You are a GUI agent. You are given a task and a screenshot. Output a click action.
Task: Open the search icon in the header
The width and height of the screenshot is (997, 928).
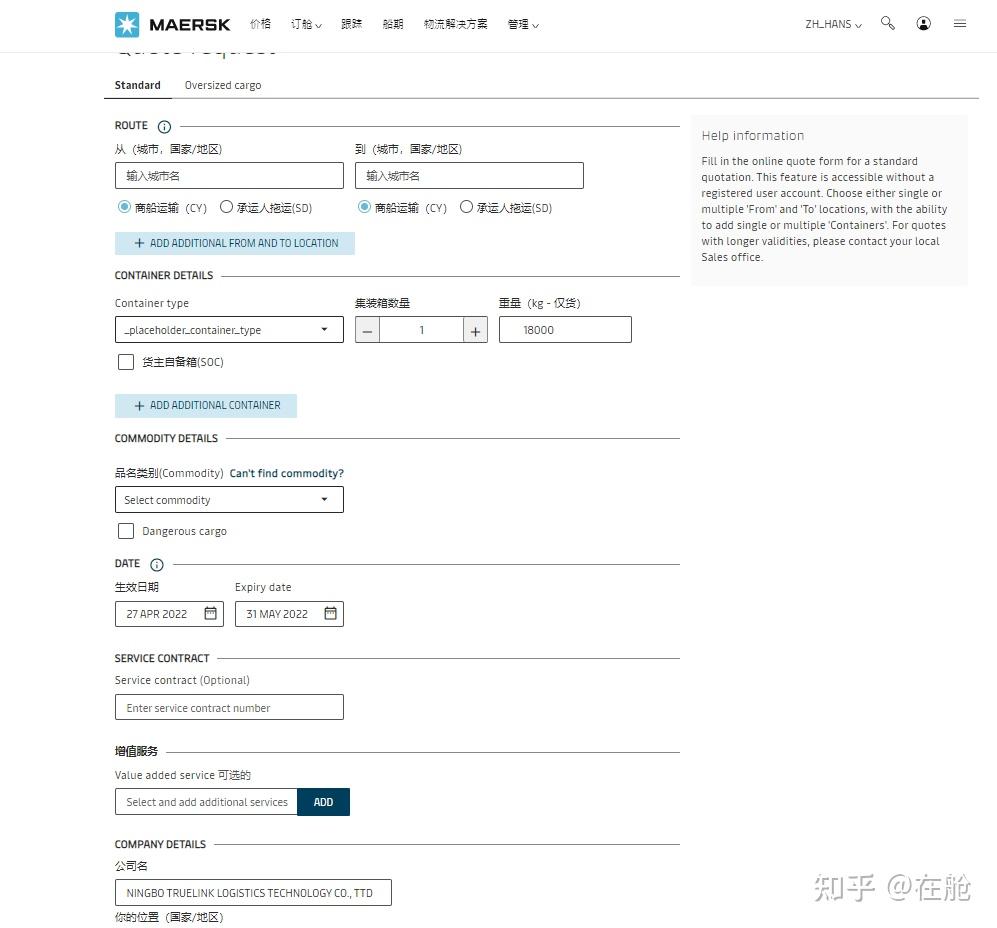(x=887, y=23)
